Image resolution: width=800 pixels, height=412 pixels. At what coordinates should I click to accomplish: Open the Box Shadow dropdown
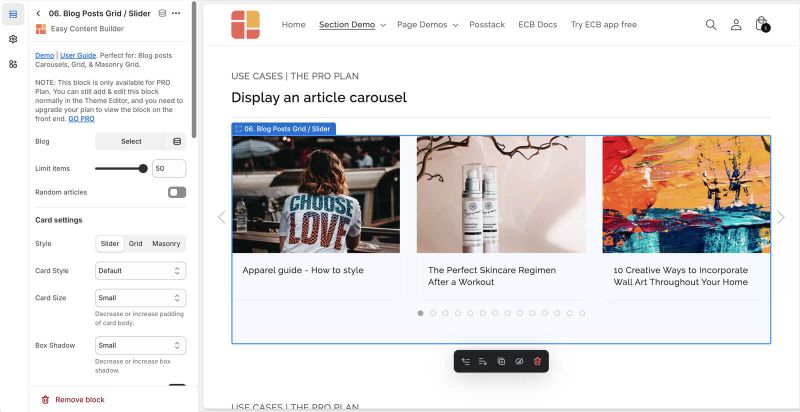[x=140, y=346]
